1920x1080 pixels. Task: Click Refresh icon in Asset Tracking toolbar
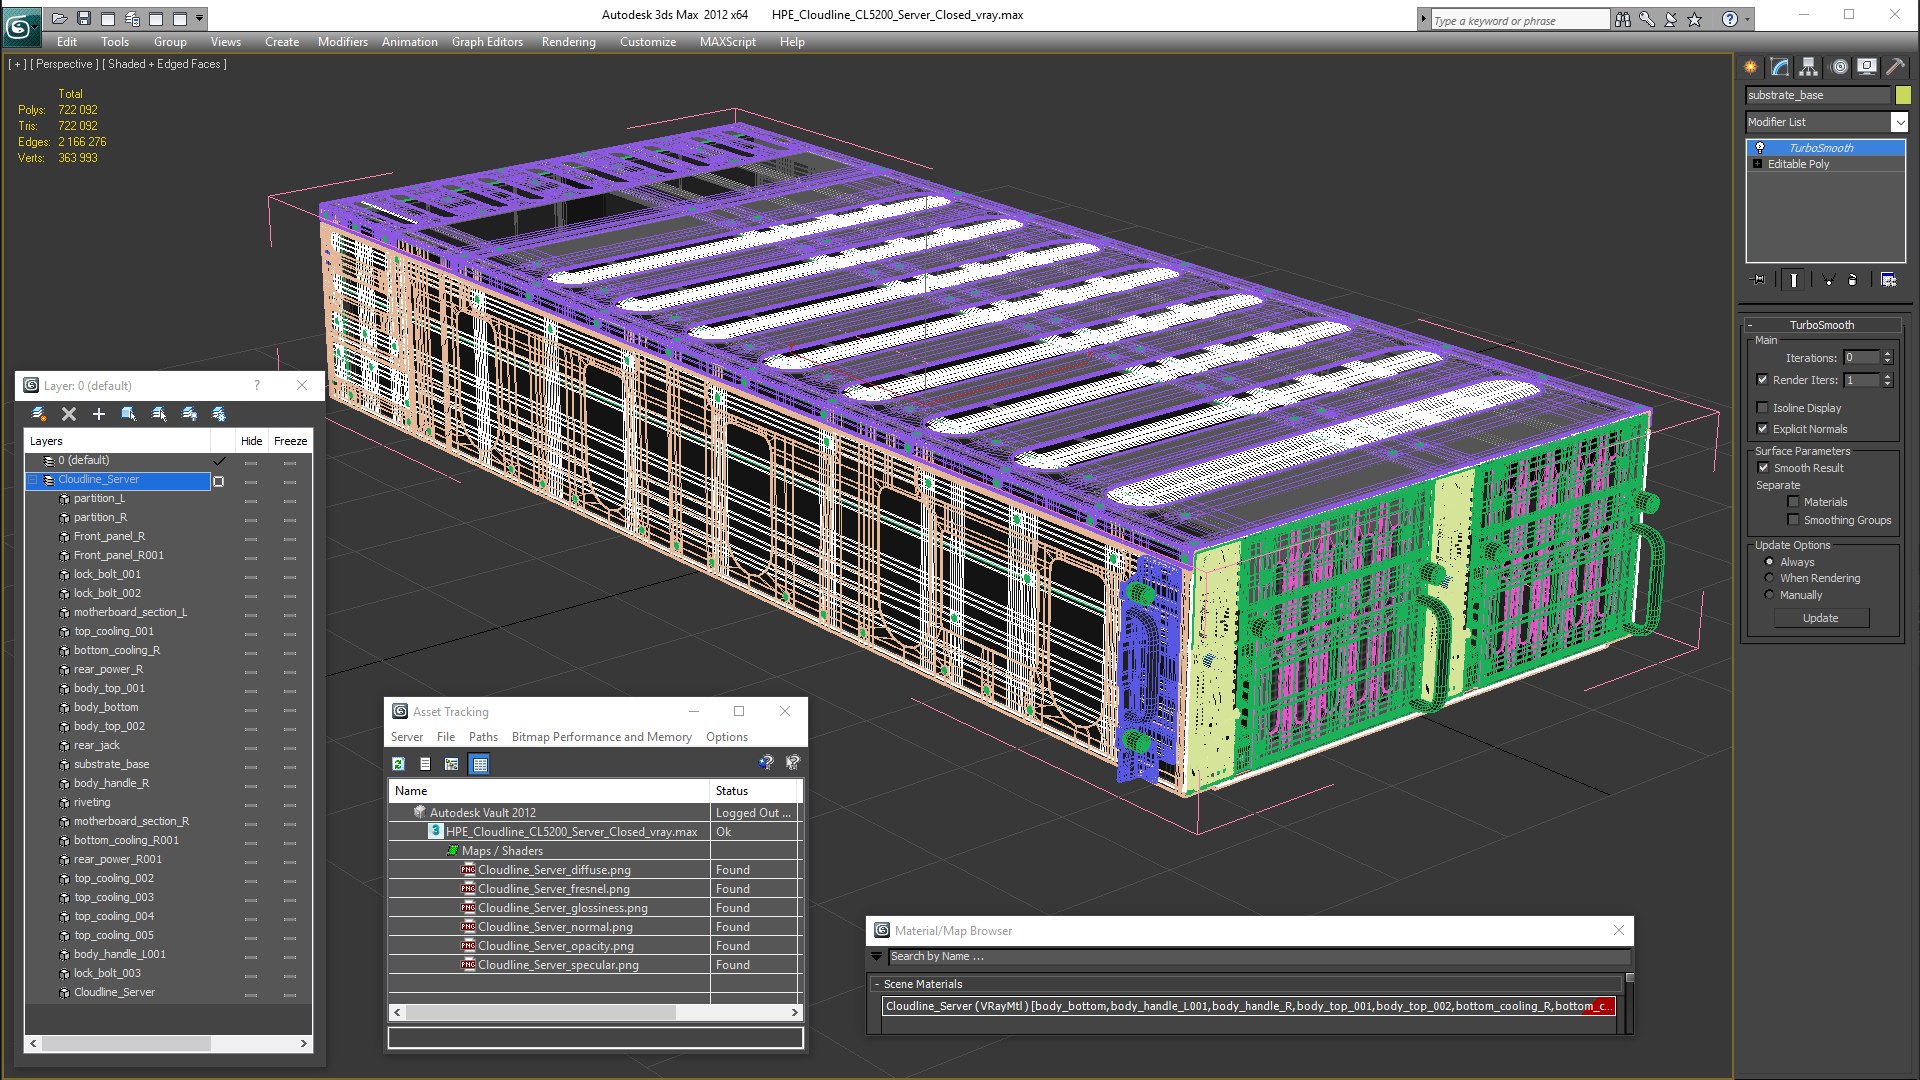[398, 764]
